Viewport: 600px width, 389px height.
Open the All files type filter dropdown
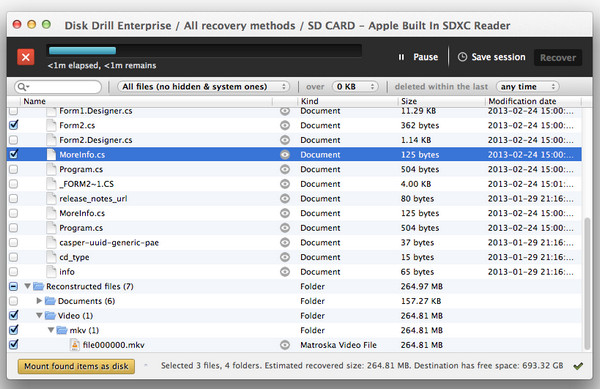click(203, 87)
